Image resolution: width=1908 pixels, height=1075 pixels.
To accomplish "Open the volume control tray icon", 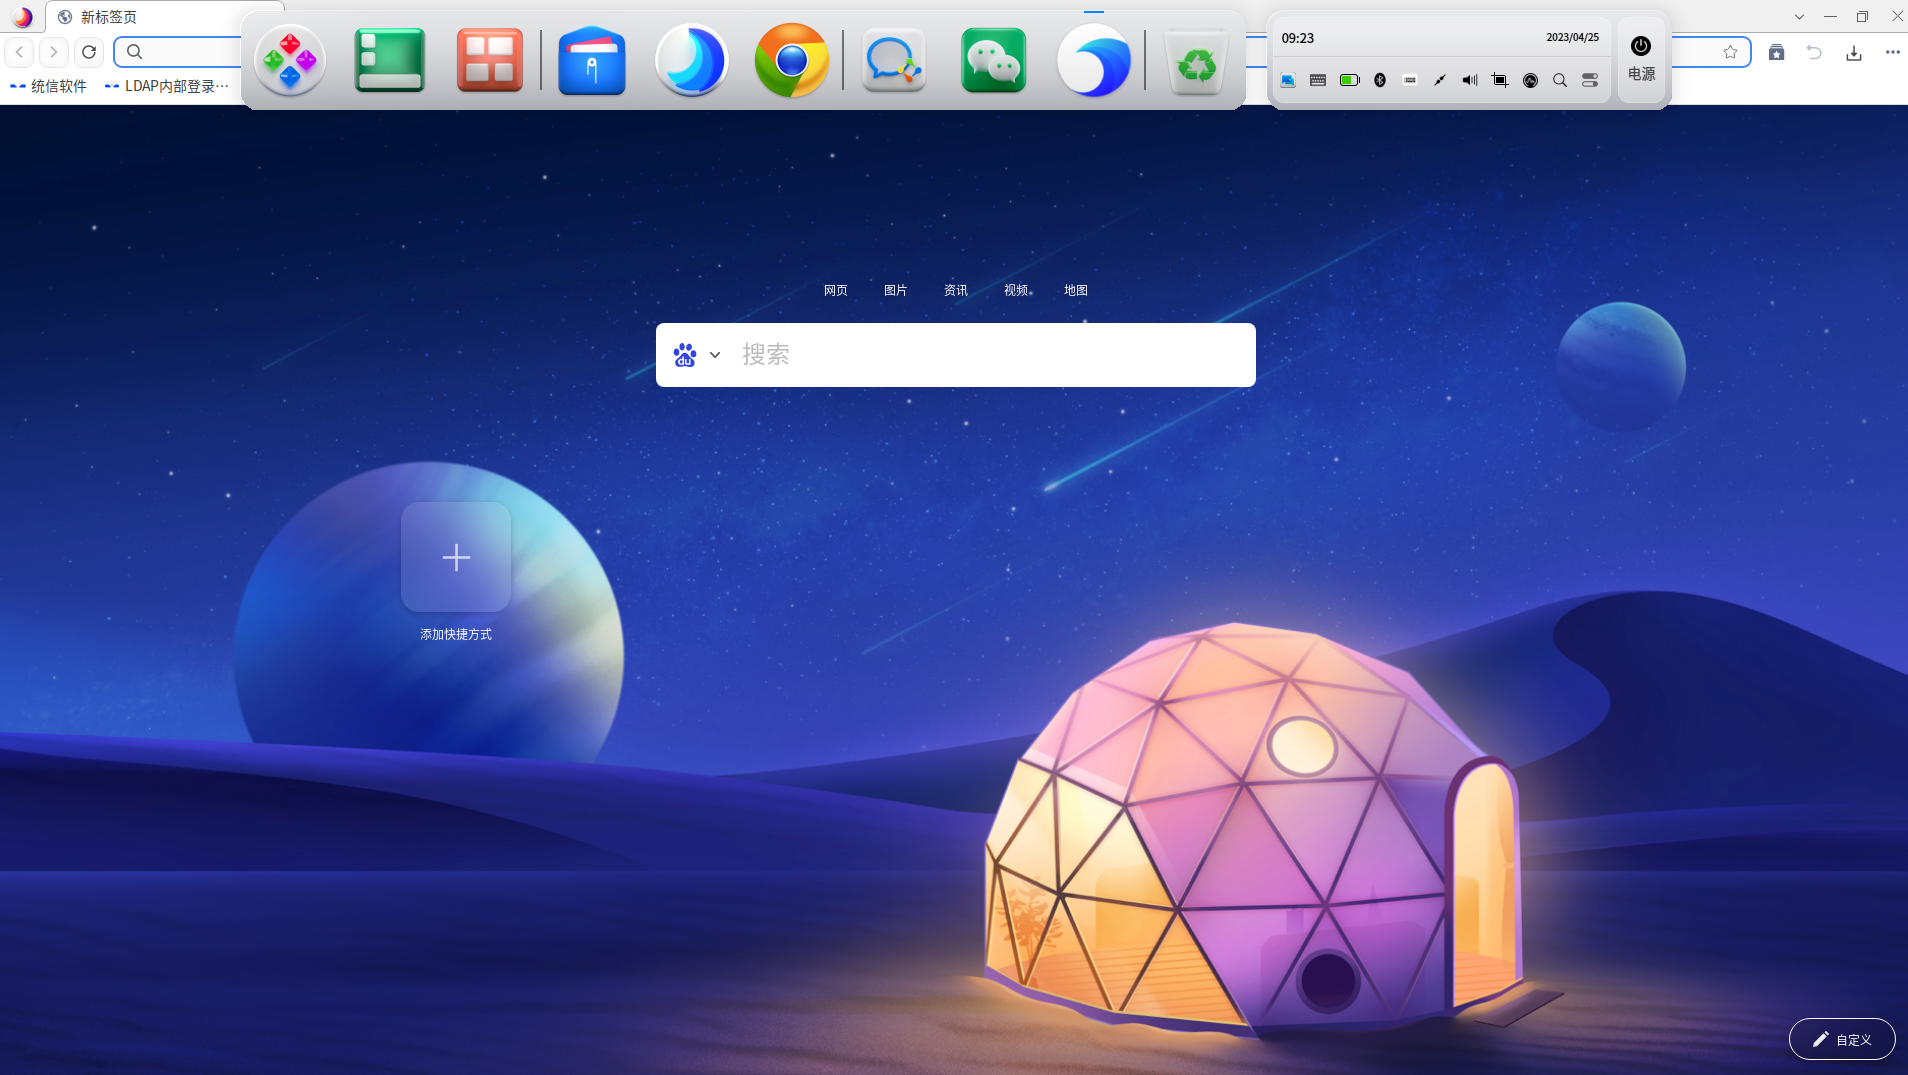I will click(x=1469, y=80).
